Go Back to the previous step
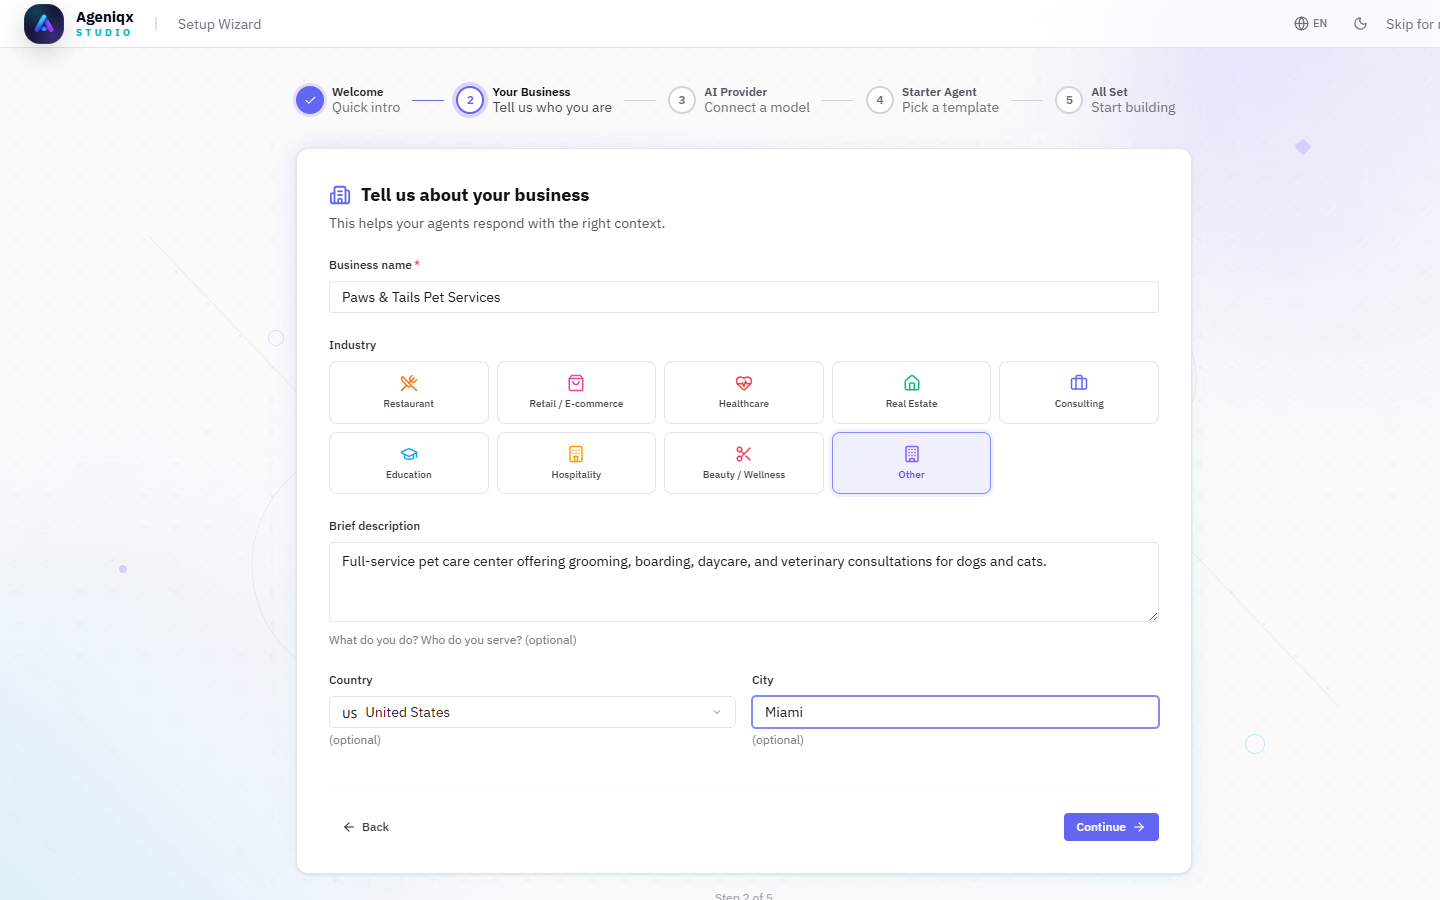Viewport: 1440px width, 900px height. (366, 827)
